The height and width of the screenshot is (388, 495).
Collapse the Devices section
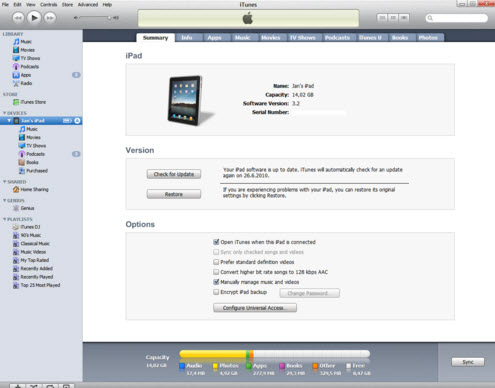4,113
